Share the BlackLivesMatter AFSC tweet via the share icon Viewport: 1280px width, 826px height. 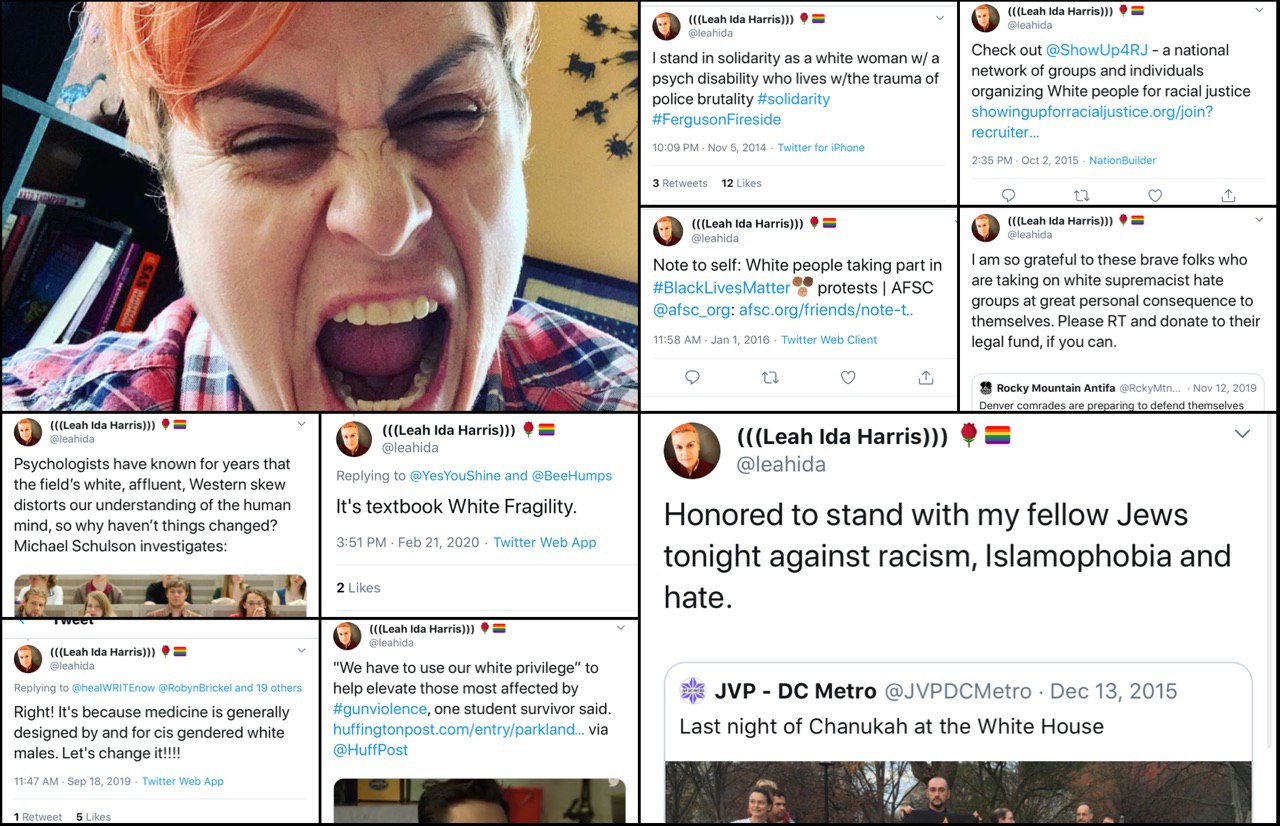point(926,377)
